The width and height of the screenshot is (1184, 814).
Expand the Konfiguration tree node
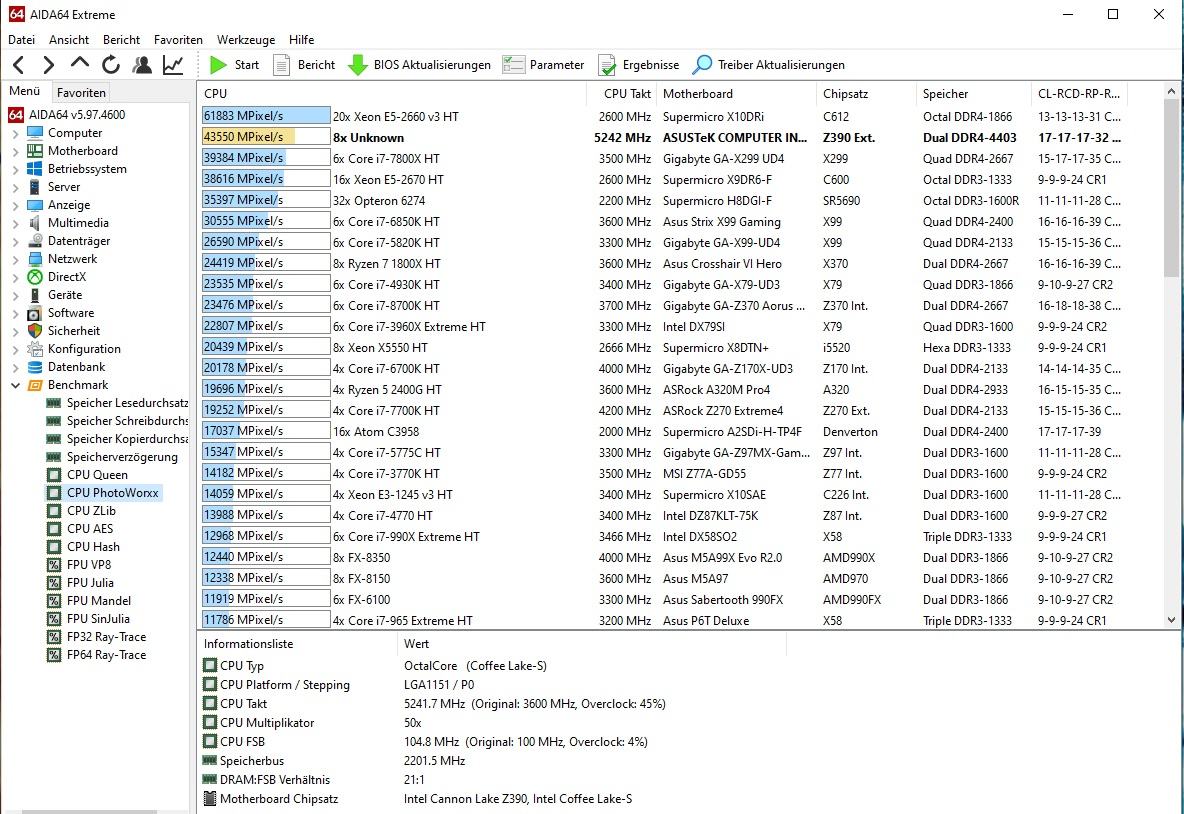tap(15, 349)
